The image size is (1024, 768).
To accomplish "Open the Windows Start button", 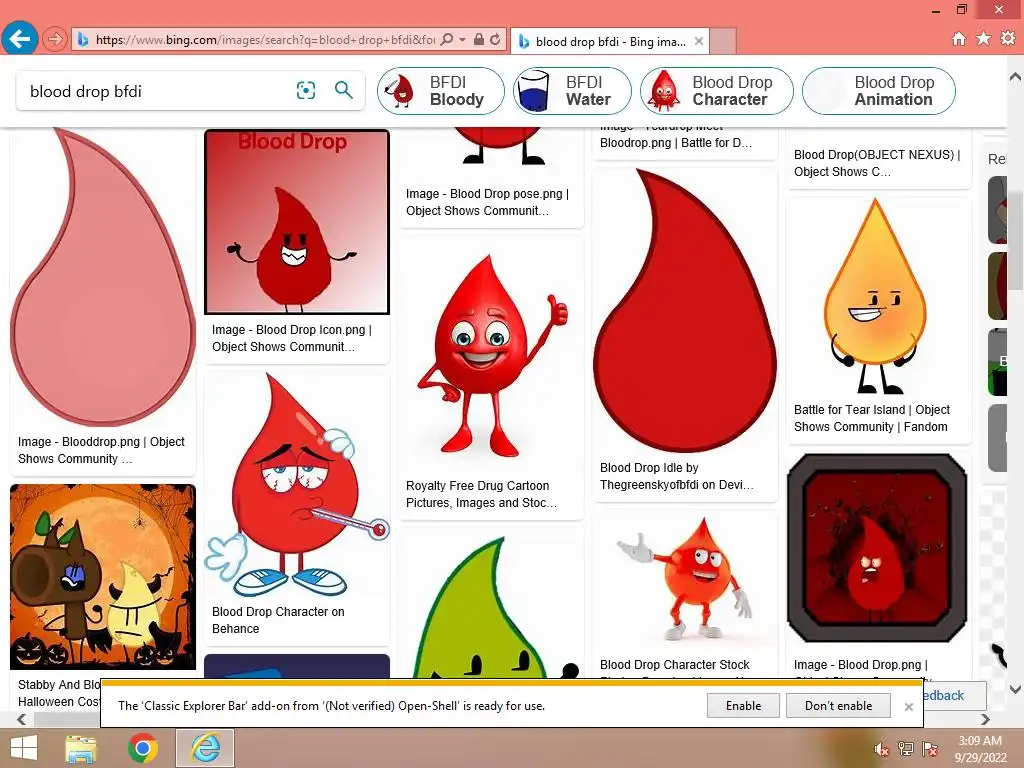I will pos(24,748).
